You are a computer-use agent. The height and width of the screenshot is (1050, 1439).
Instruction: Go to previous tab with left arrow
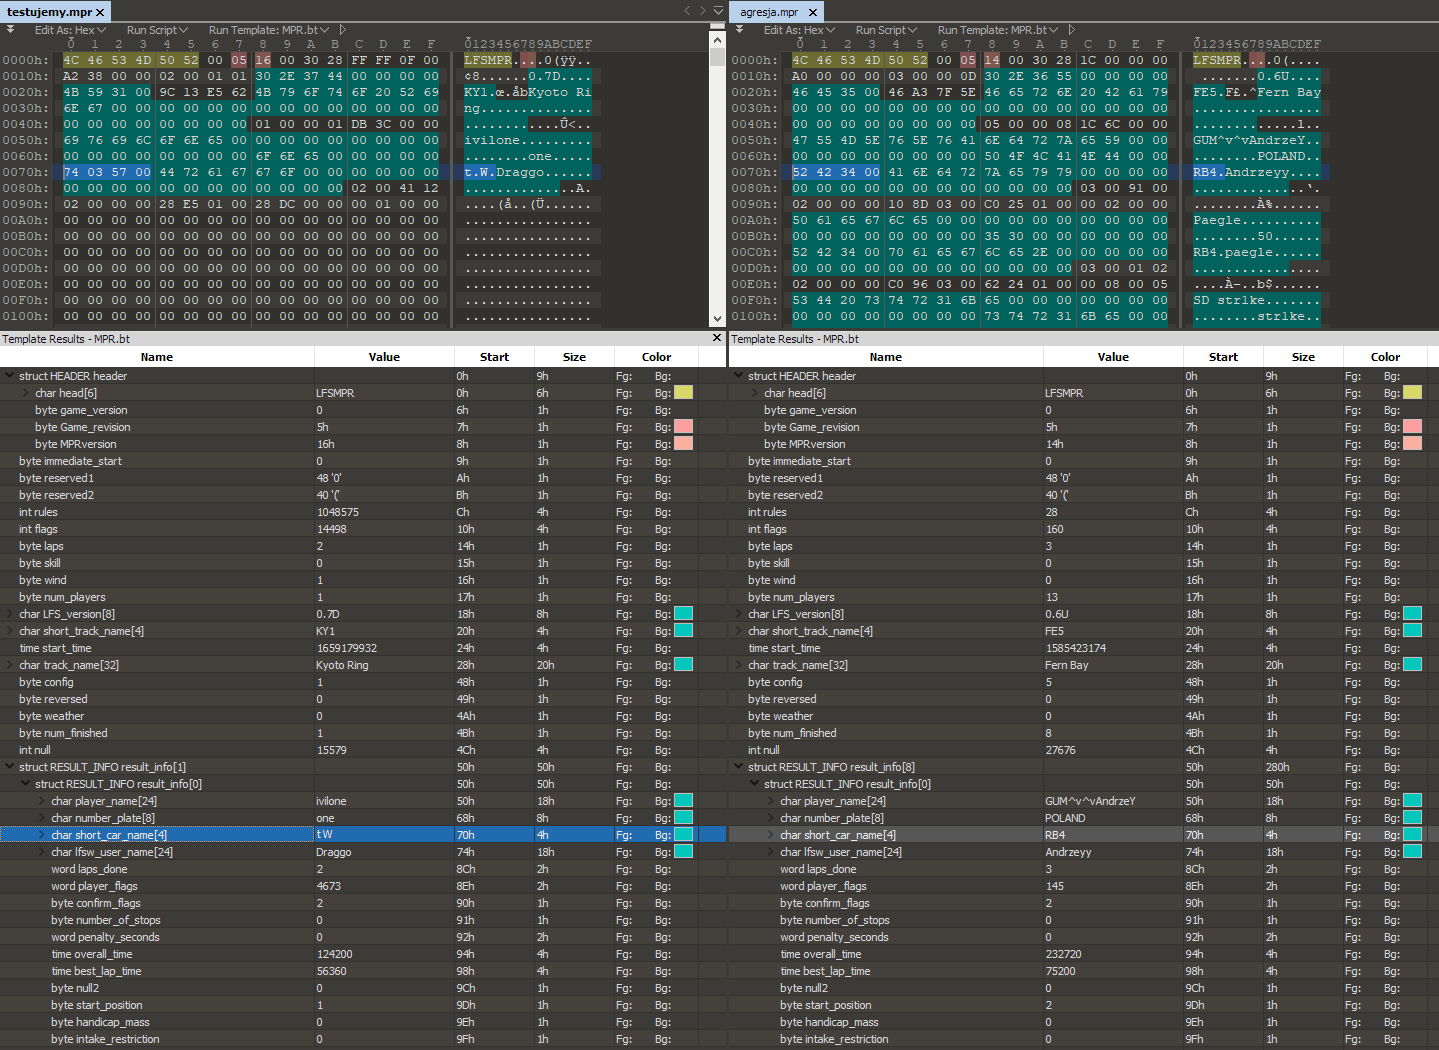pyautogui.click(x=687, y=11)
